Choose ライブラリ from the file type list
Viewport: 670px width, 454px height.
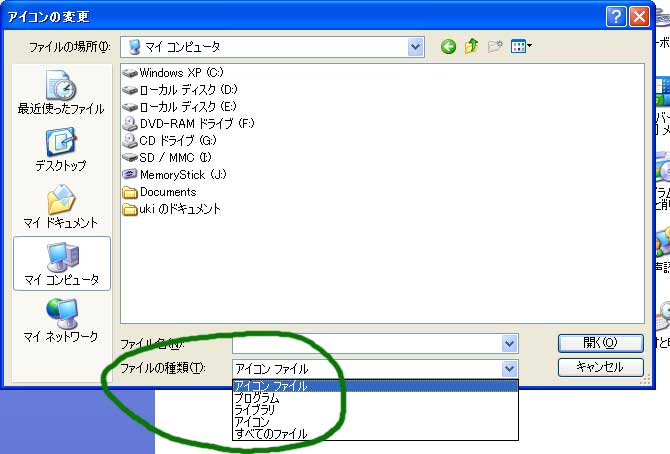coord(255,410)
